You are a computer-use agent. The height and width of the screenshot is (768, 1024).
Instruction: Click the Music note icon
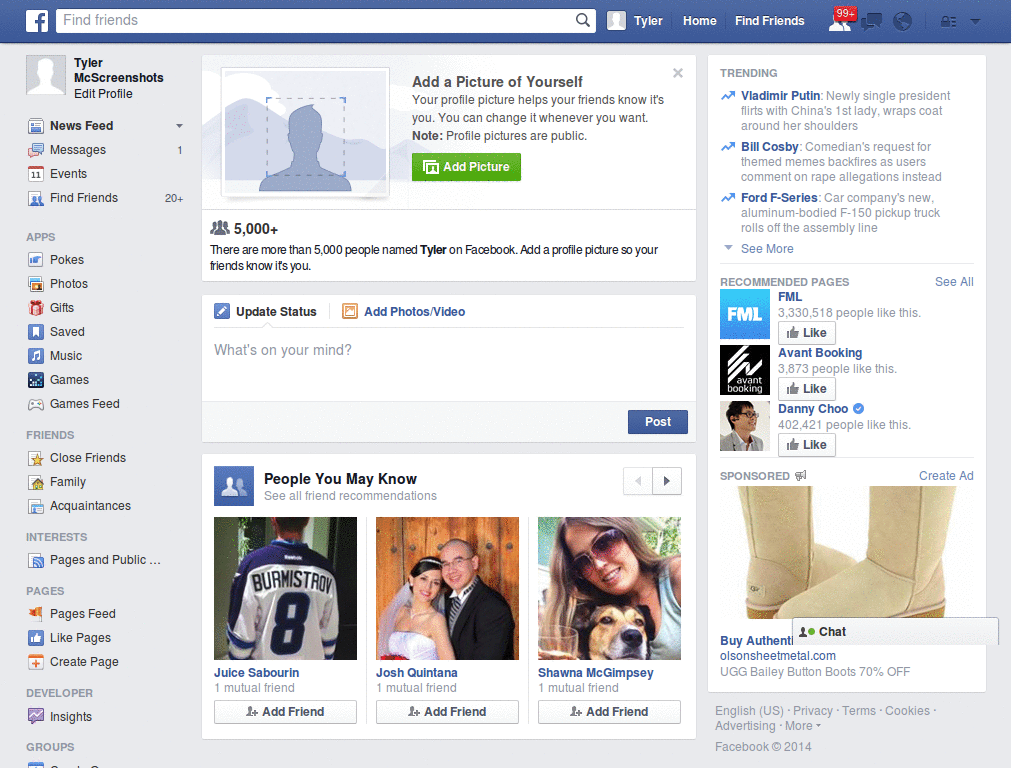(36, 356)
